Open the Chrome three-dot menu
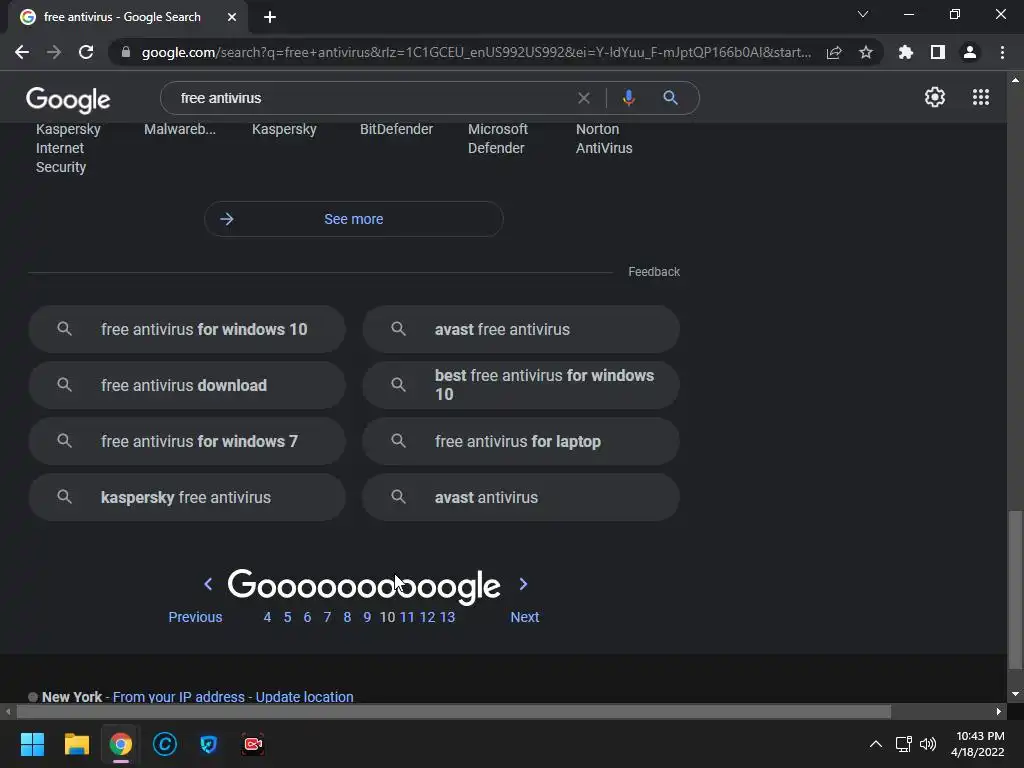 tap(1002, 52)
